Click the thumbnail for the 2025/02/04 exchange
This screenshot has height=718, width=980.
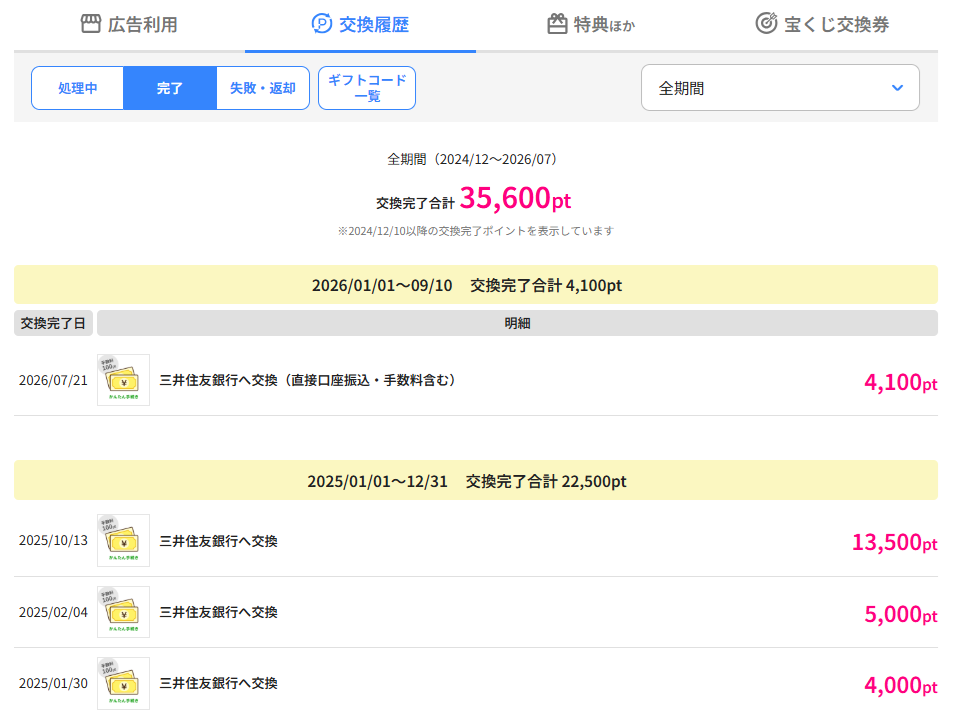(123, 612)
